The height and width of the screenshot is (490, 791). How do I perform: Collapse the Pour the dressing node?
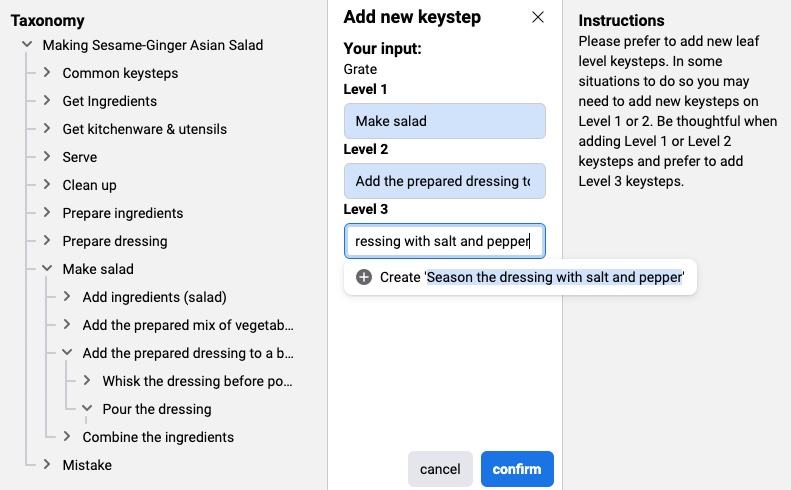87,409
